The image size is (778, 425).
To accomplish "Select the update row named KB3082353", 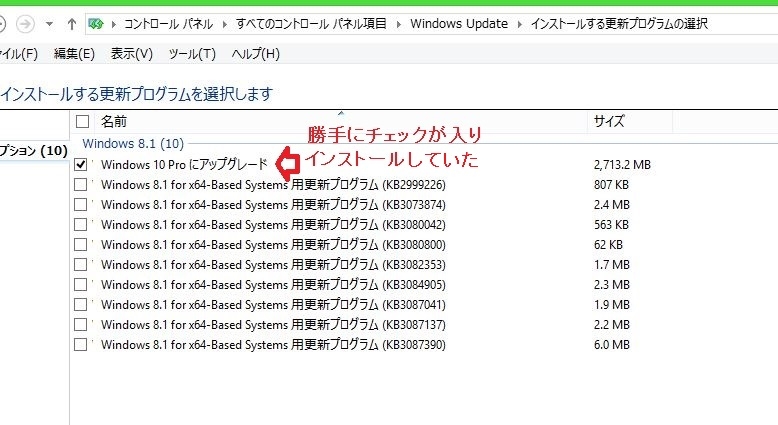I will (273, 264).
